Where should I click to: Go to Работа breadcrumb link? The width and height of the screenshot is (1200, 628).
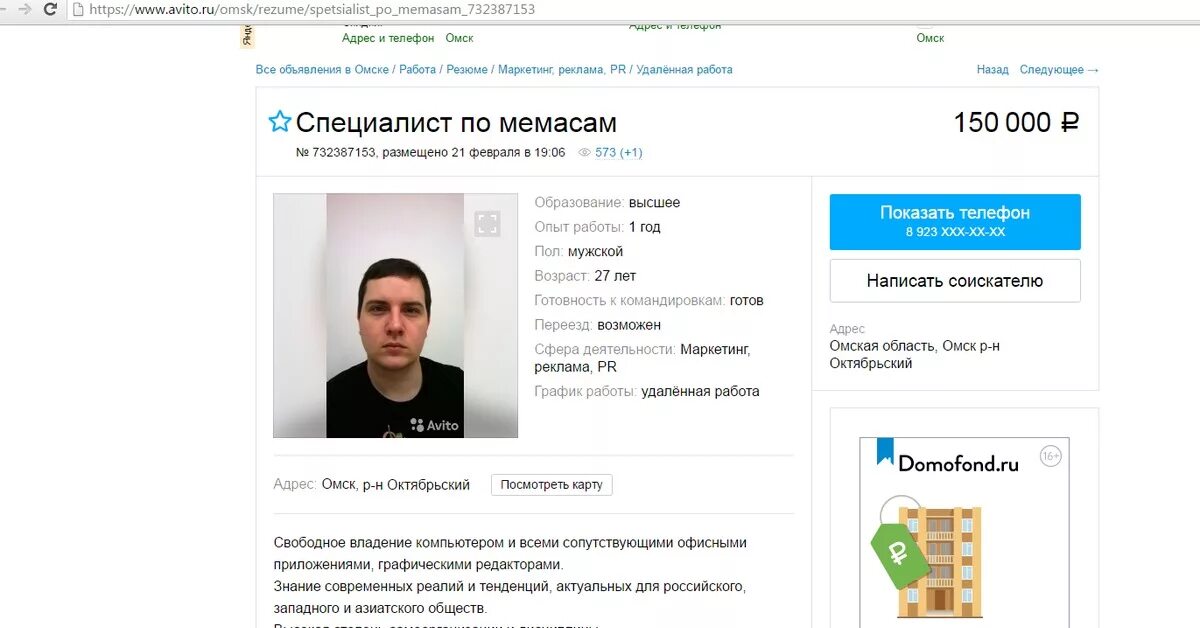point(417,70)
